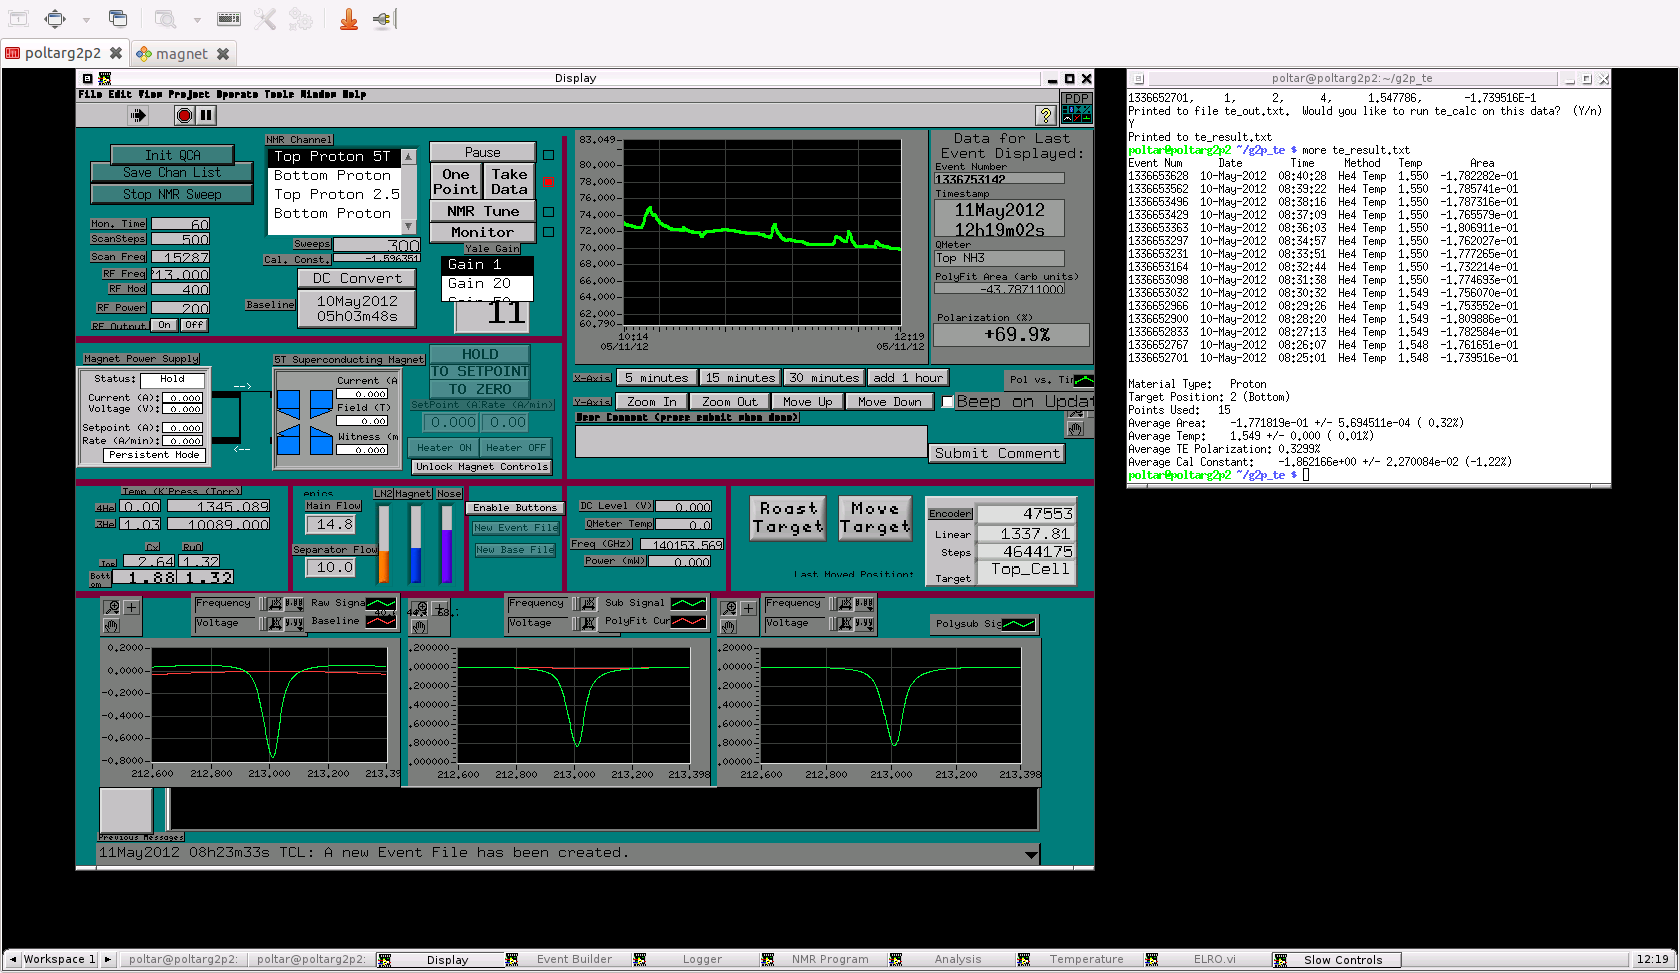
Task: Expand the Previous Messages dropdown arrow
Action: point(1031,854)
